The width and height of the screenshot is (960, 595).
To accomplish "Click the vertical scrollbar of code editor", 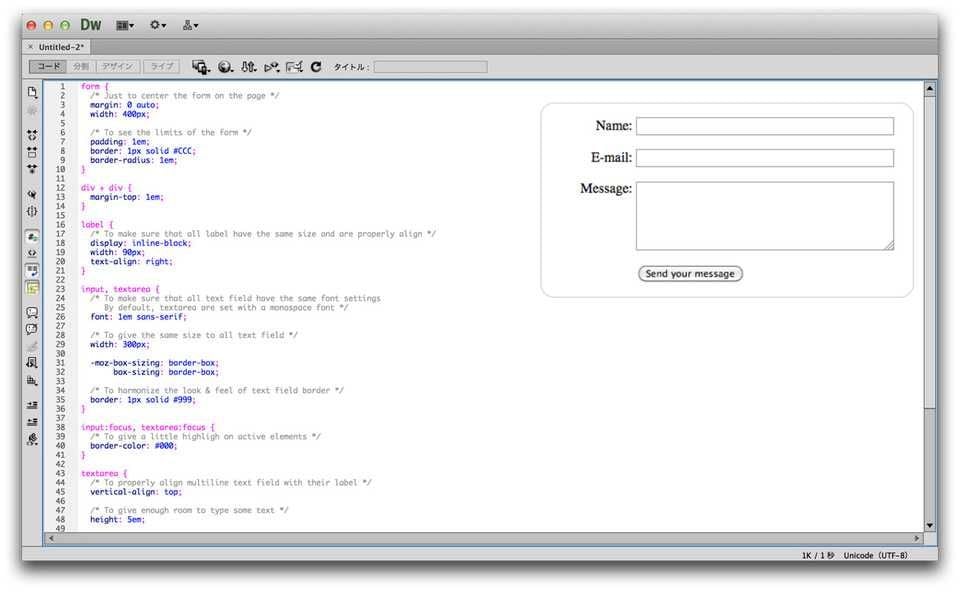I will (x=930, y=300).
